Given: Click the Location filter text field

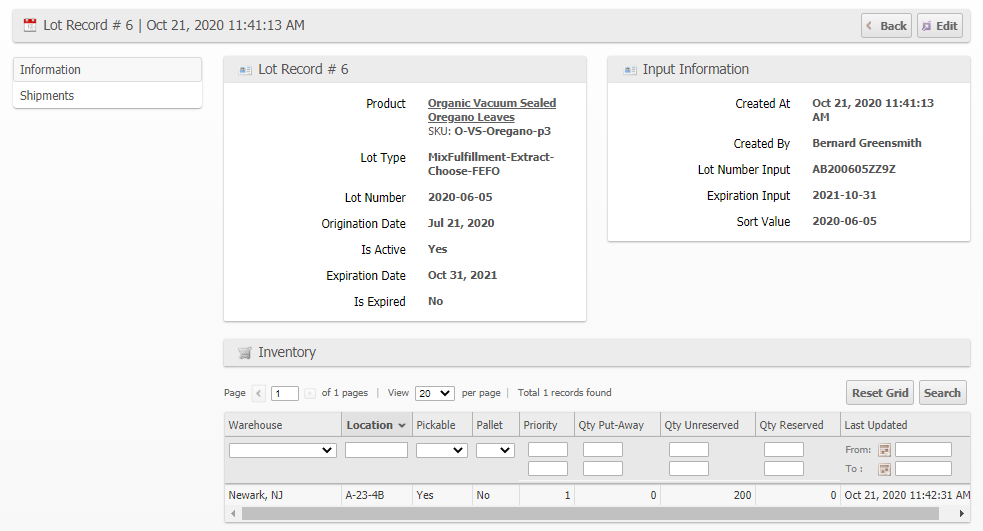Looking at the screenshot, I should click(376, 451).
